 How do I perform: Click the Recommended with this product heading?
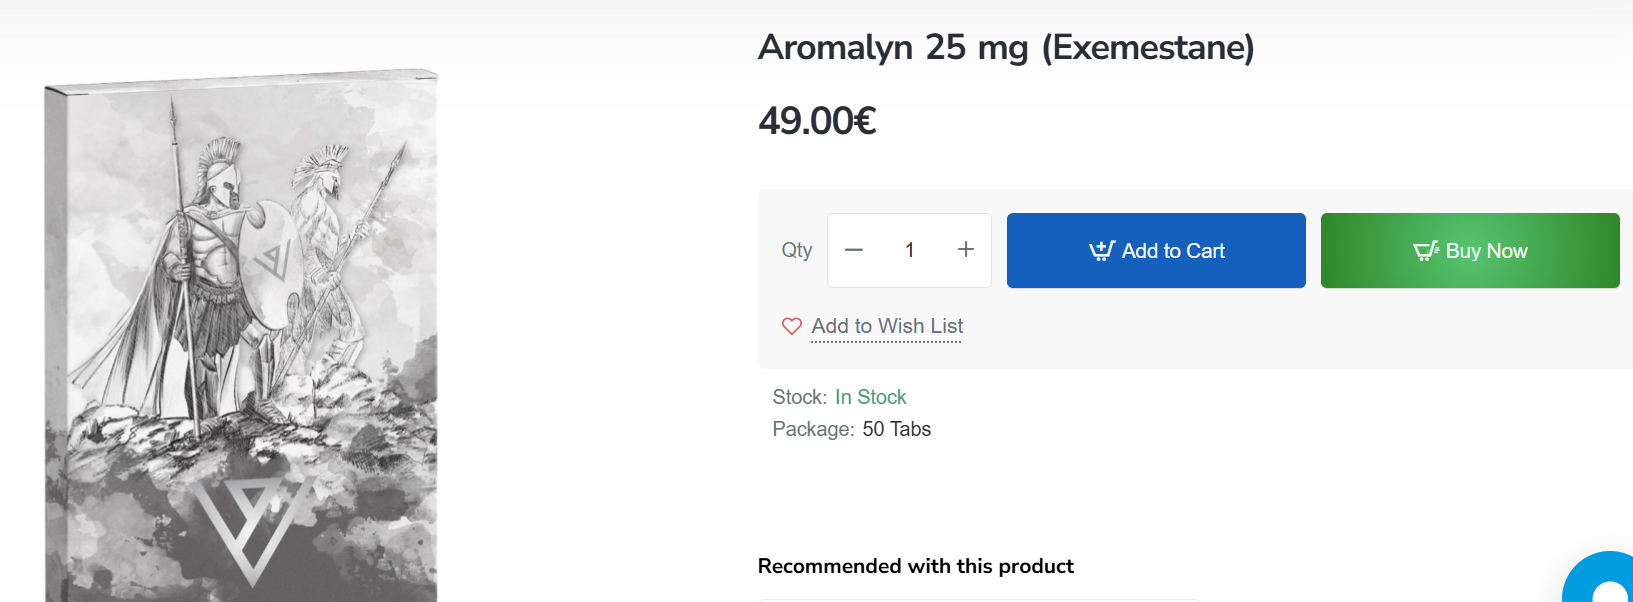[915, 566]
